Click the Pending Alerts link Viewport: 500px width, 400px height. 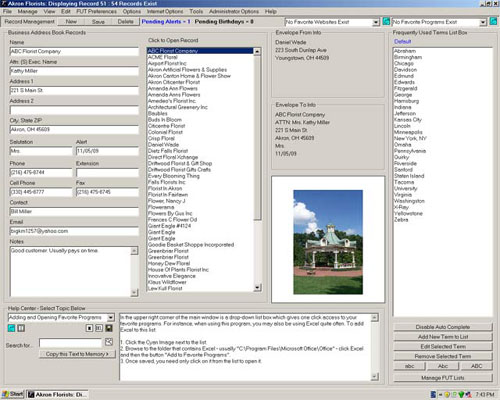click(166, 22)
